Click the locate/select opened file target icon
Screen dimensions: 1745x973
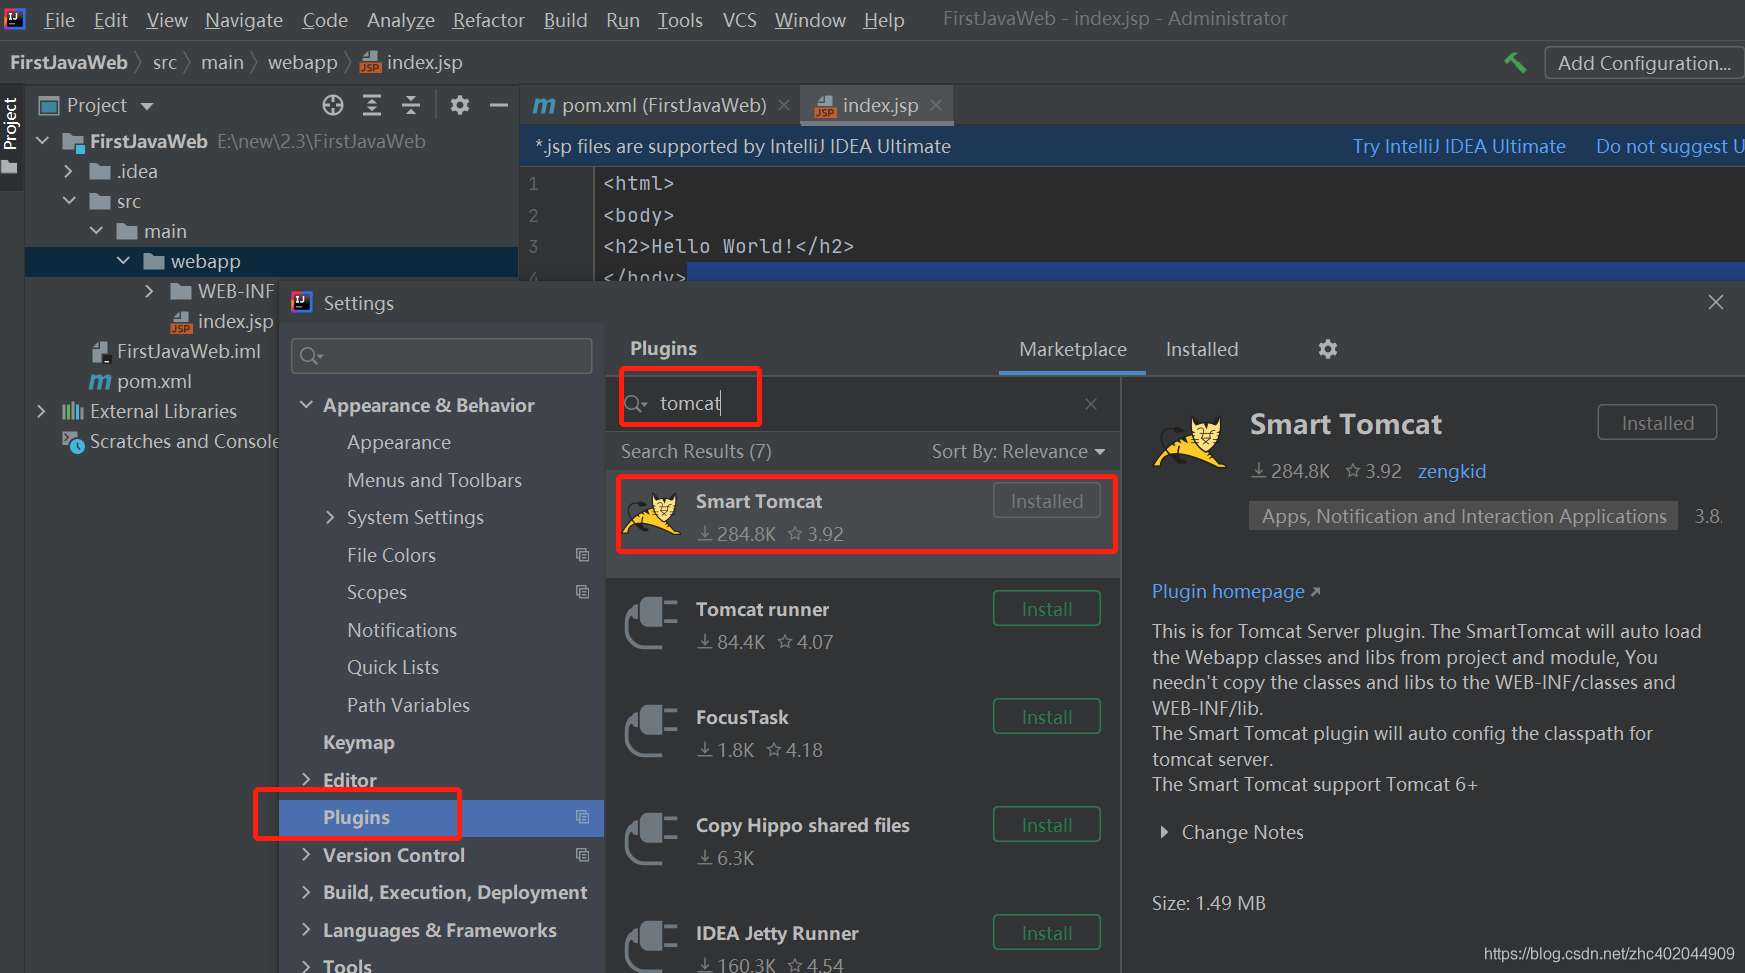coord(333,105)
